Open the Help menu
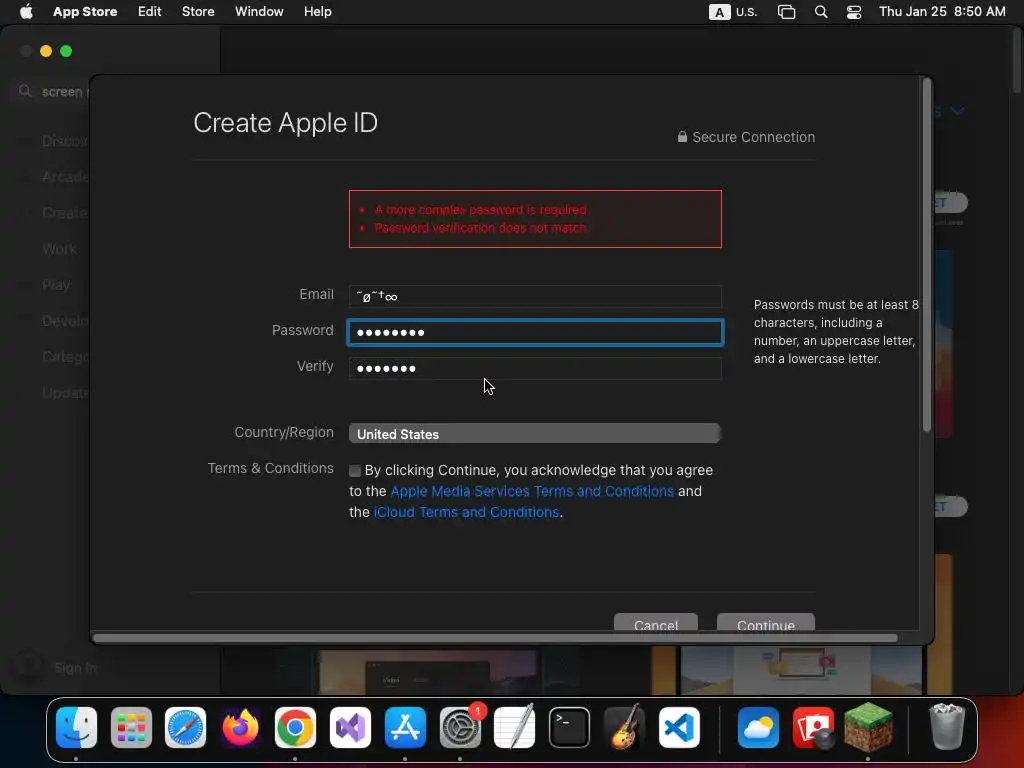 317,12
